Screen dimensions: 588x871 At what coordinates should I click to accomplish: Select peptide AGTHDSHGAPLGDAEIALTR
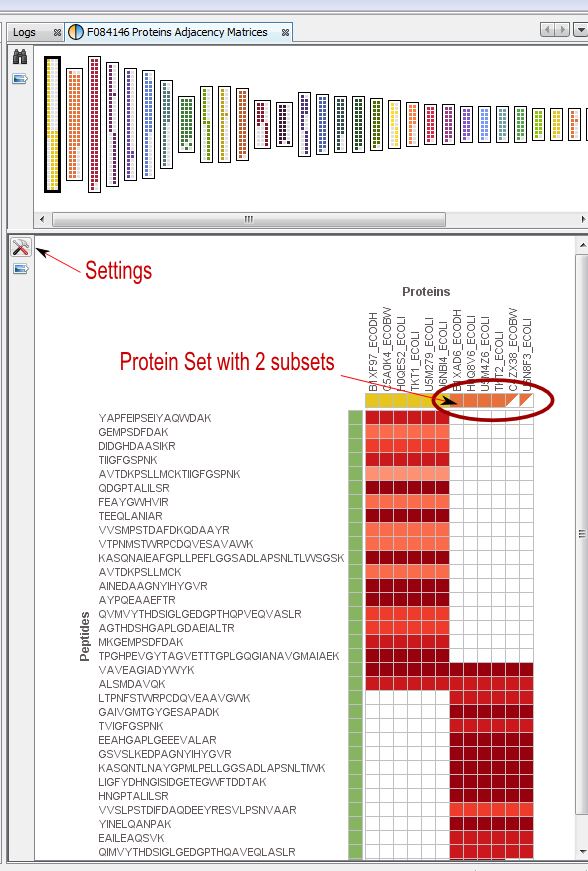(167, 628)
